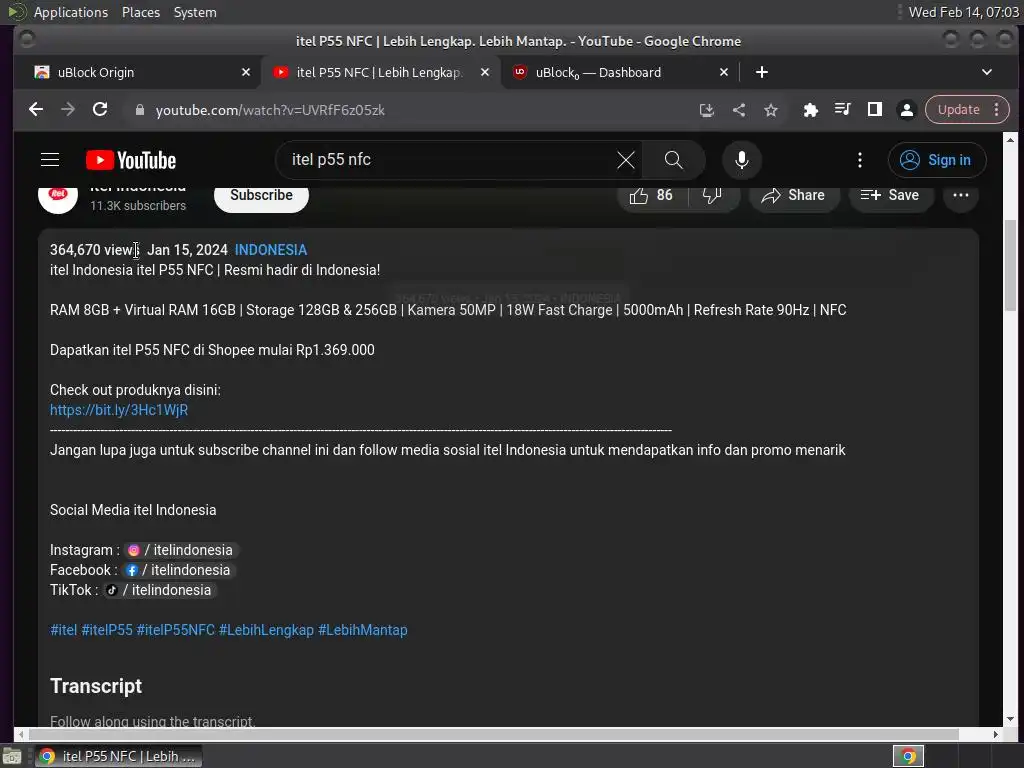The image size is (1024, 768).
Task: Open the #itel hashtag
Action: [63, 630]
